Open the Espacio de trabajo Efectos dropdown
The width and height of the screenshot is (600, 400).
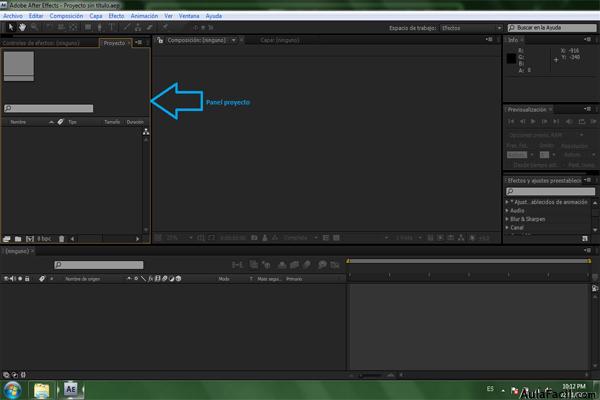pos(471,28)
